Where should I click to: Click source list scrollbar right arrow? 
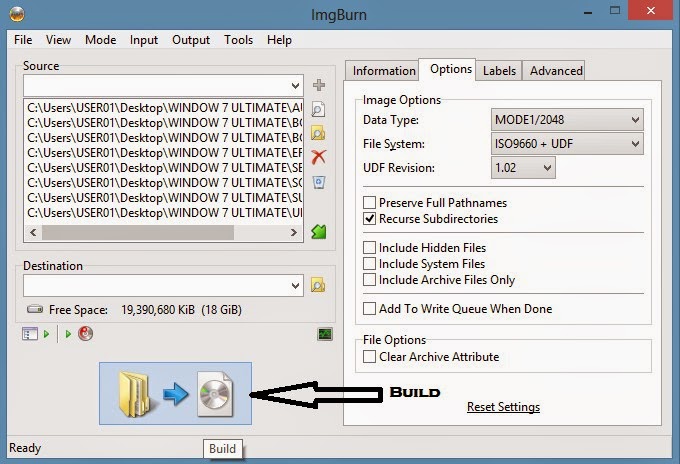294,233
